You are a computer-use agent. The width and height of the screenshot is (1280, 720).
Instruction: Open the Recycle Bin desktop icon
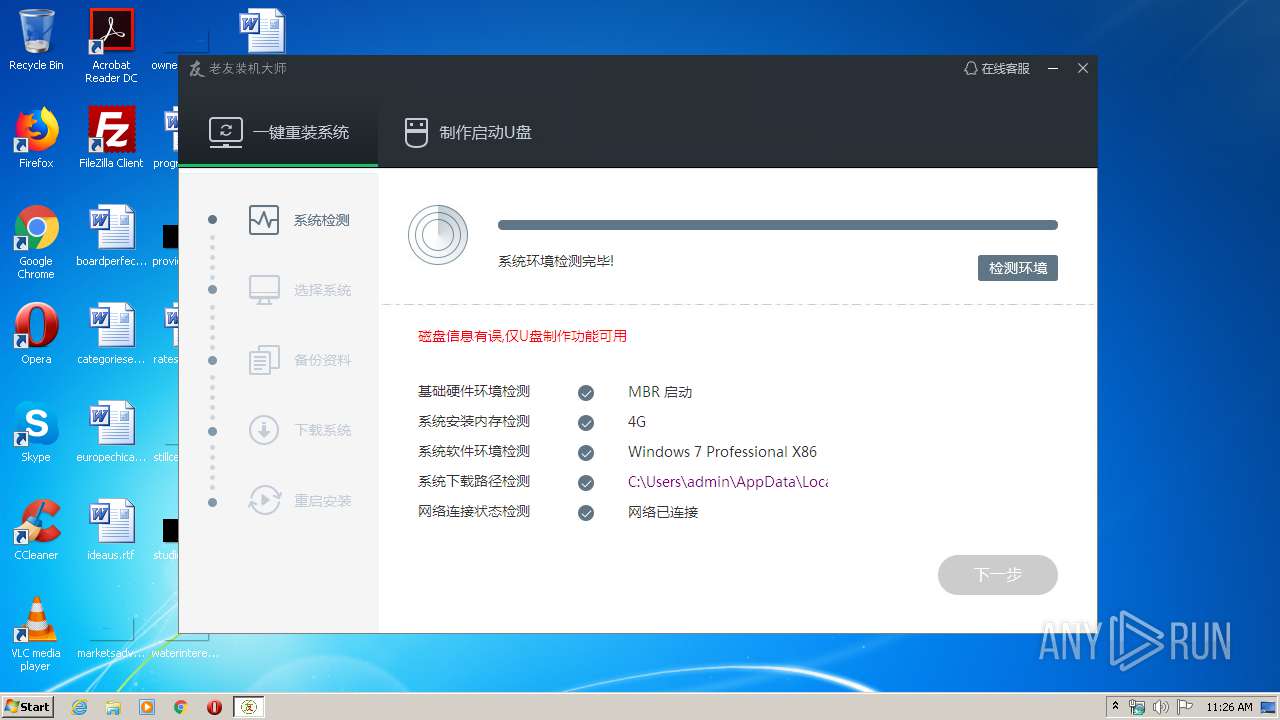(36, 40)
